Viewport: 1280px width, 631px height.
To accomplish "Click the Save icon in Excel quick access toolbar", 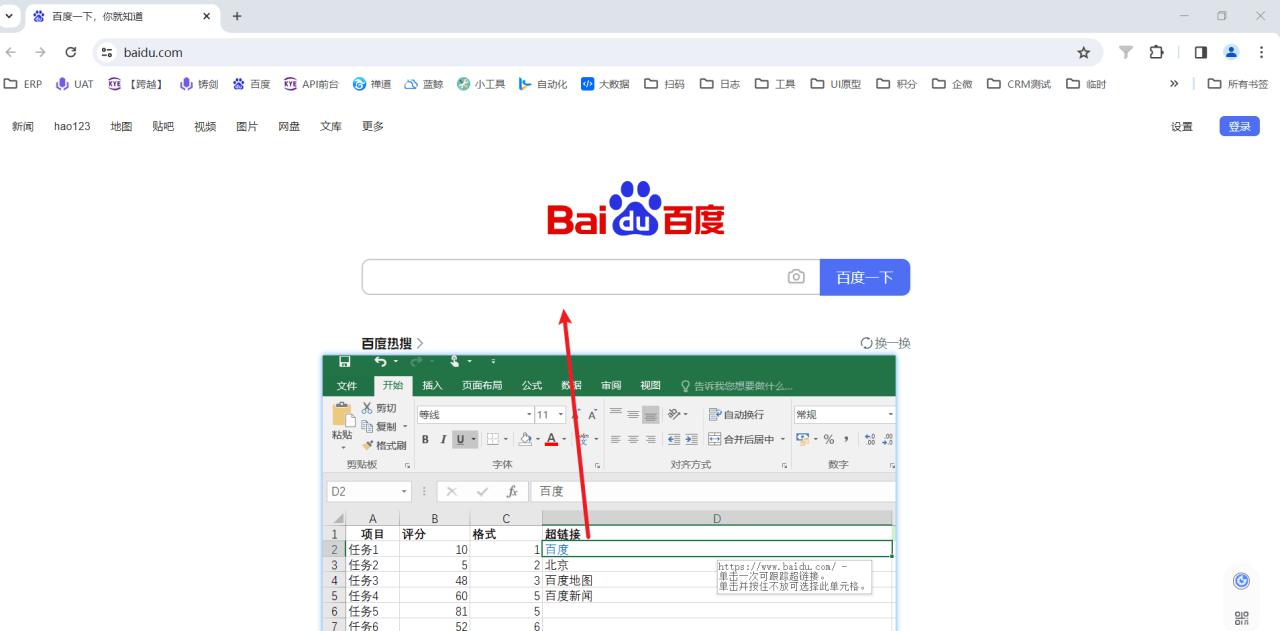I will (x=345, y=361).
